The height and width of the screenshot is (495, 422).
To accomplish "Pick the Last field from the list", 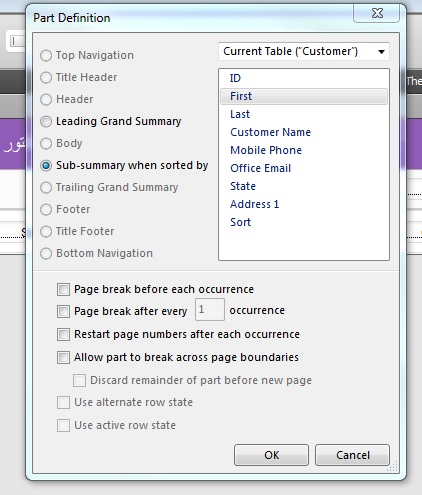I will tap(304, 114).
